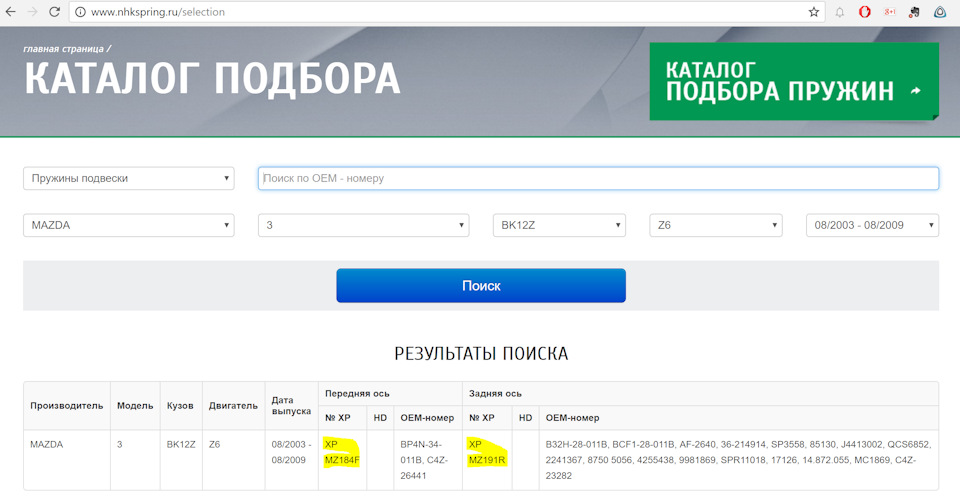This screenshot has width=960, height=500.
Task: Click the Производитель column header
Action: (x=67, y=406)
